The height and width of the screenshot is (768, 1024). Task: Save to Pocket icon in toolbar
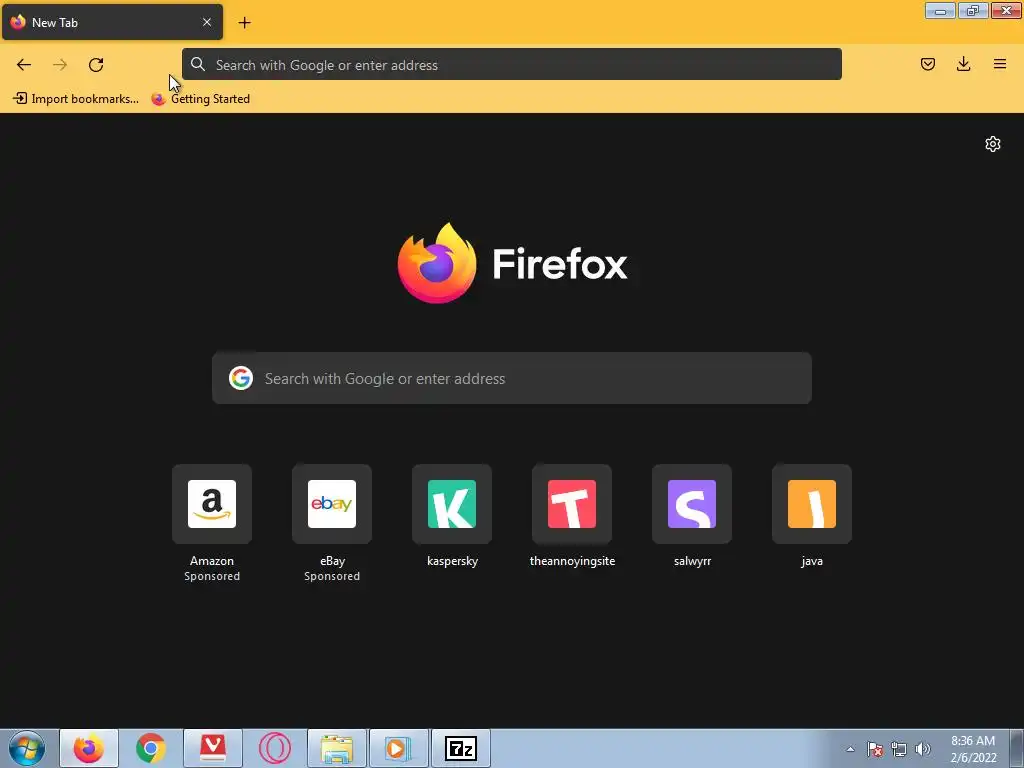(x=927, y=64)
